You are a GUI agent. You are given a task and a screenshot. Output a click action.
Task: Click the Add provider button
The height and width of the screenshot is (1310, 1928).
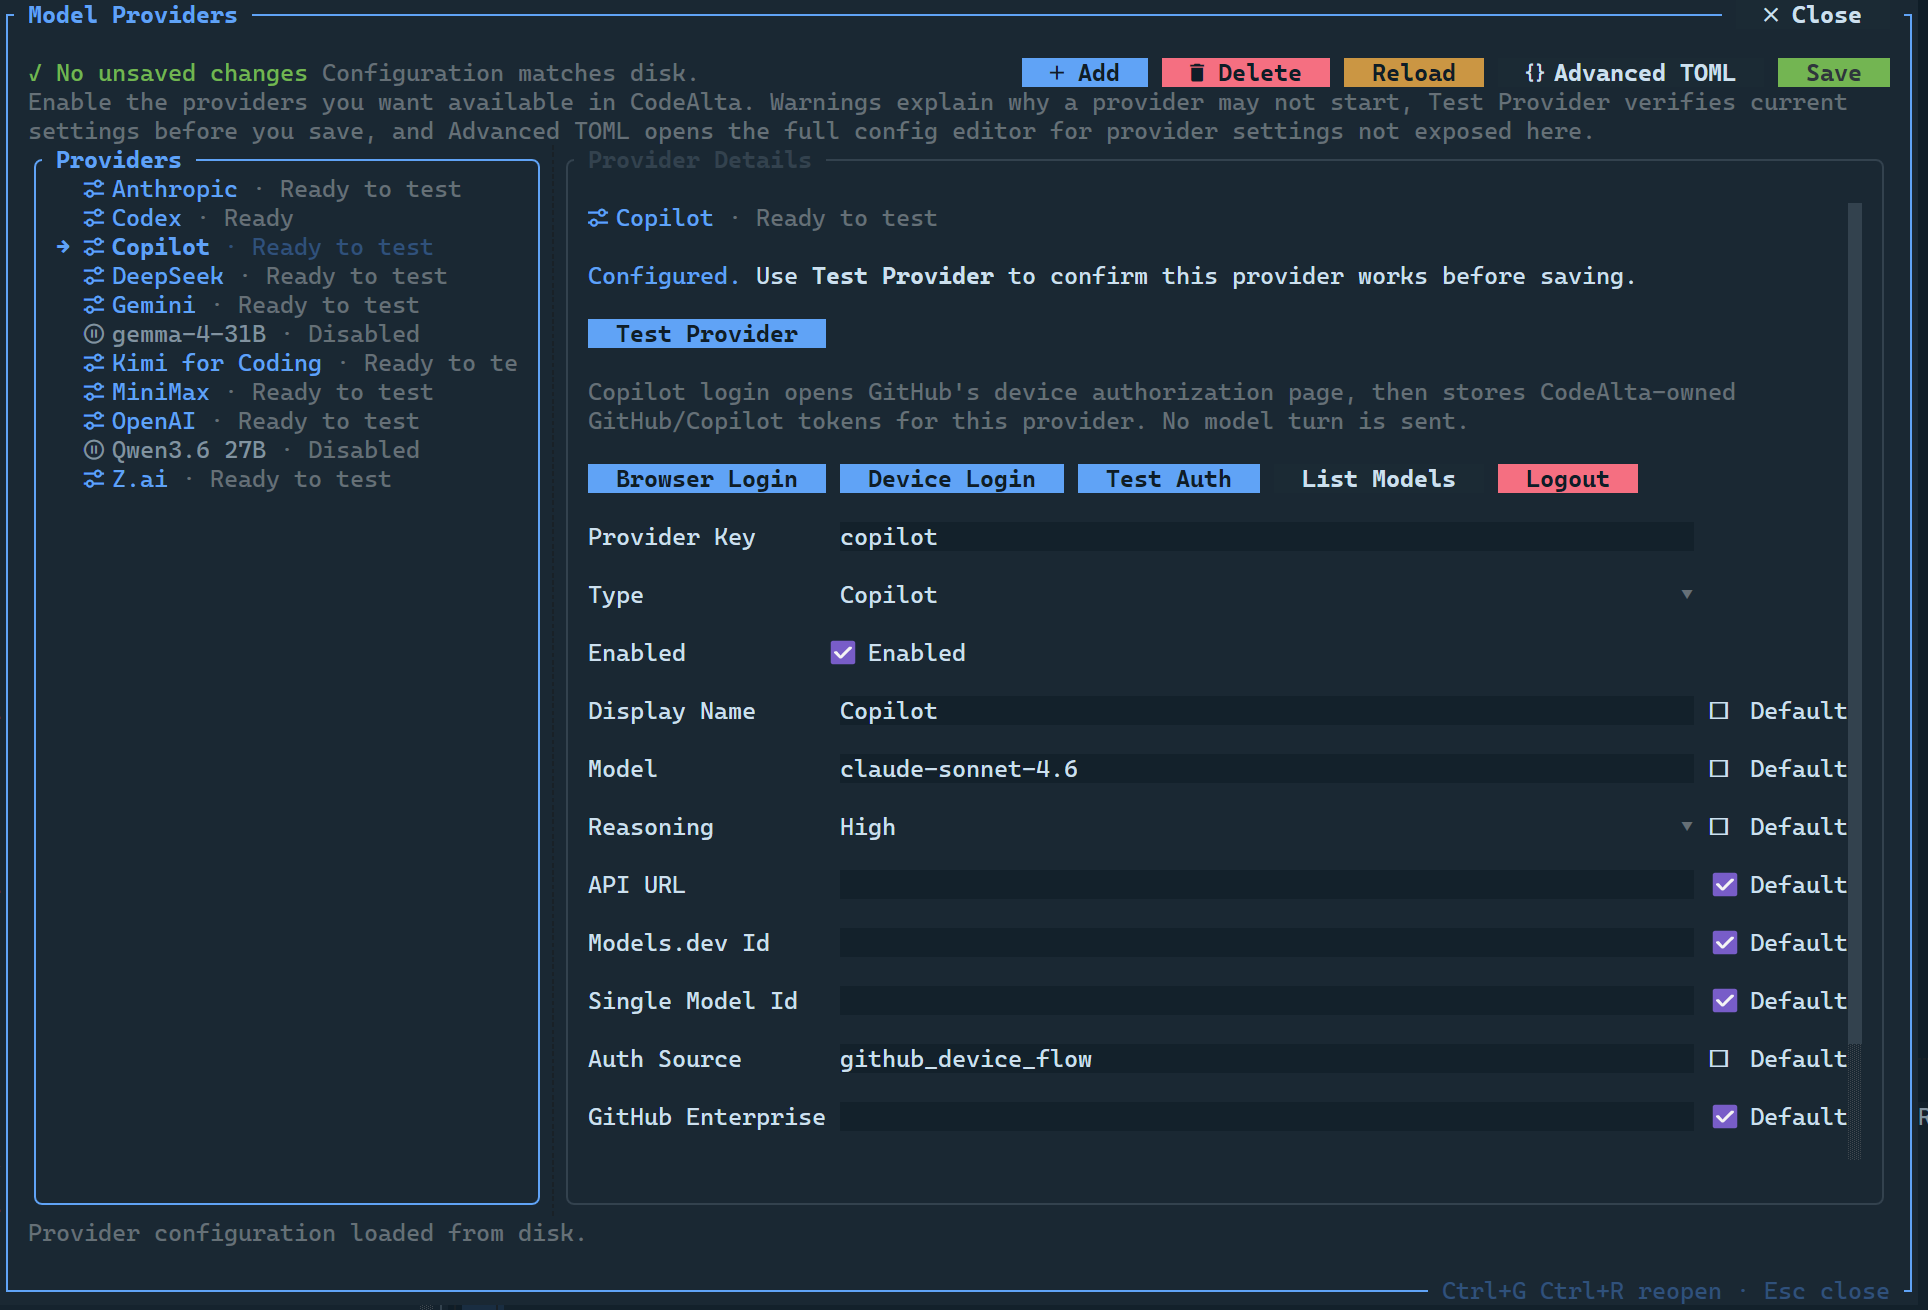click(1084, 73)
